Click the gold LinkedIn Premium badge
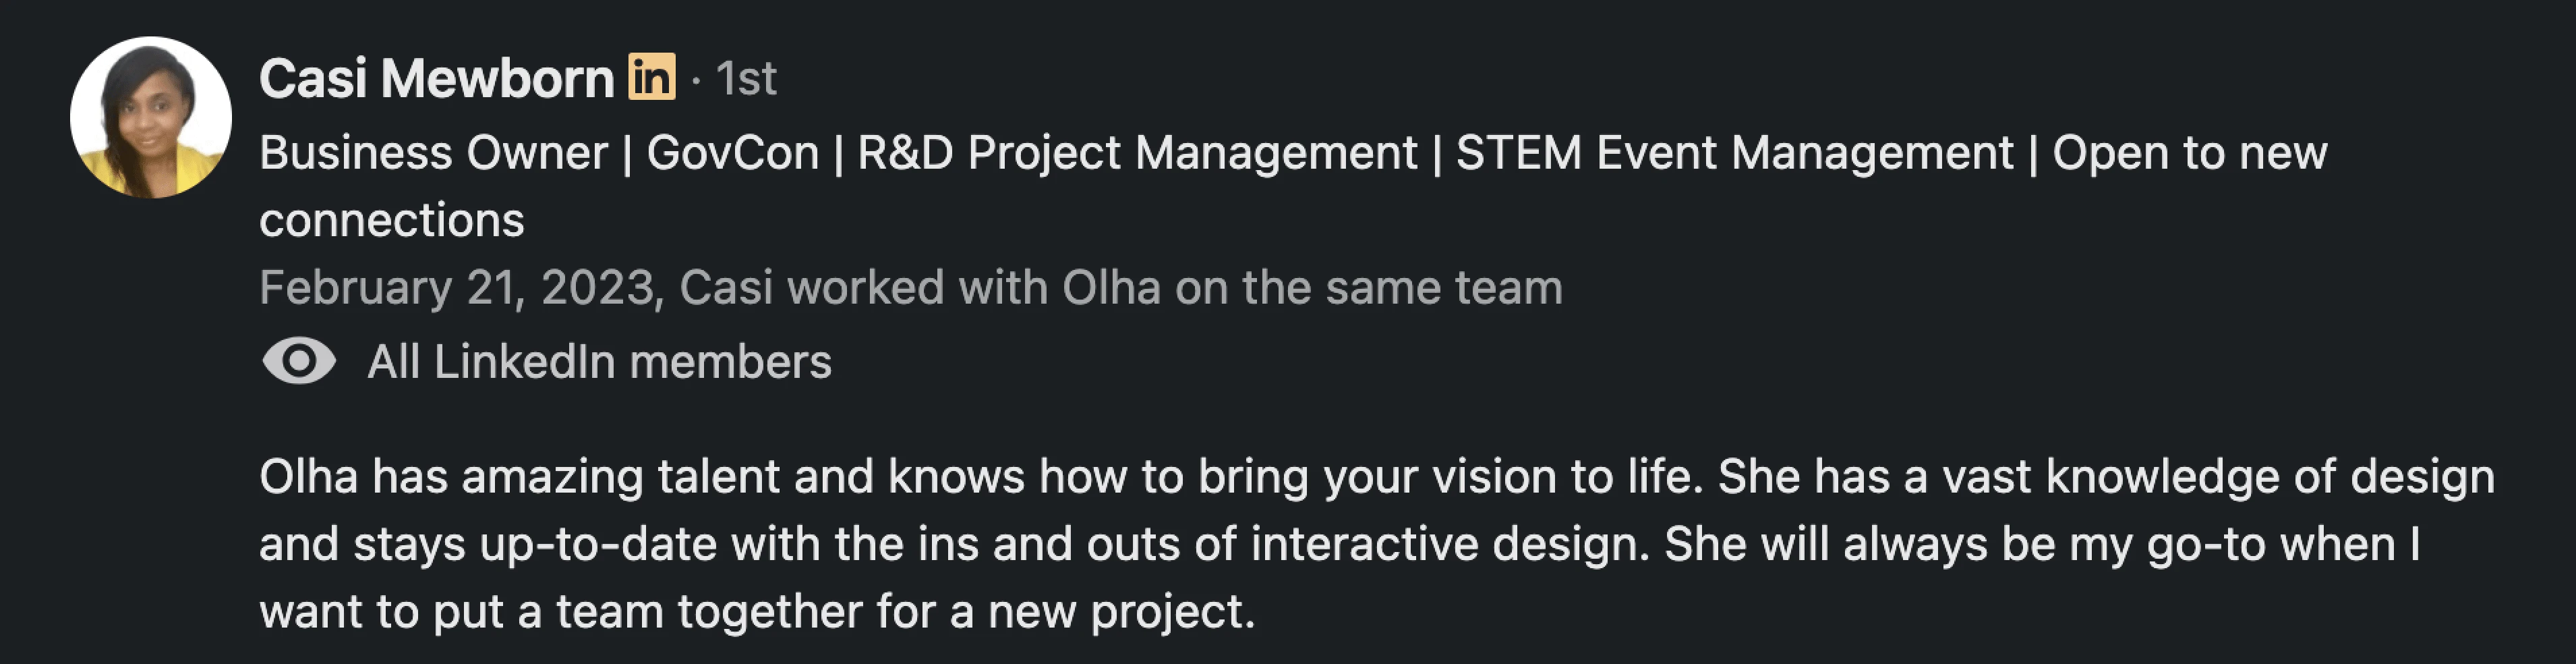This screenshot has width=2576, height=664. tap(651, 77)
